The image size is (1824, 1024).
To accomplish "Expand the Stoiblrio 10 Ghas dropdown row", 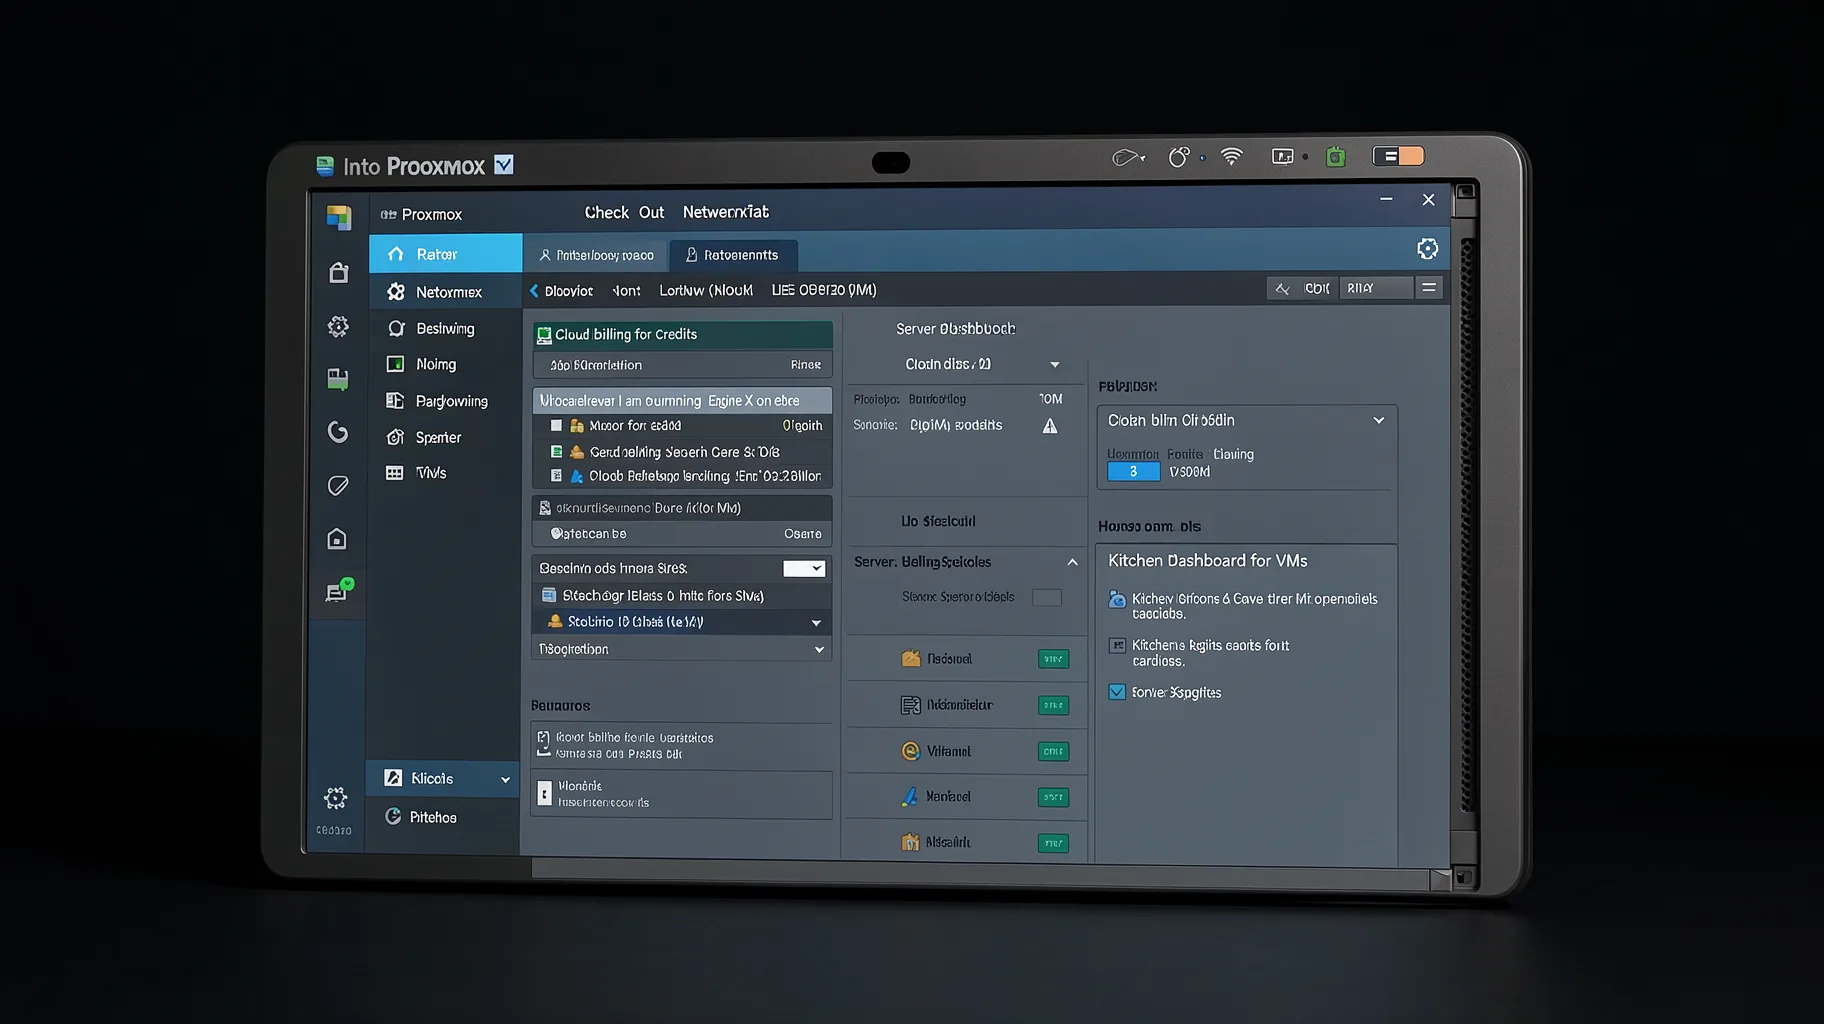I will click(682, 622).
